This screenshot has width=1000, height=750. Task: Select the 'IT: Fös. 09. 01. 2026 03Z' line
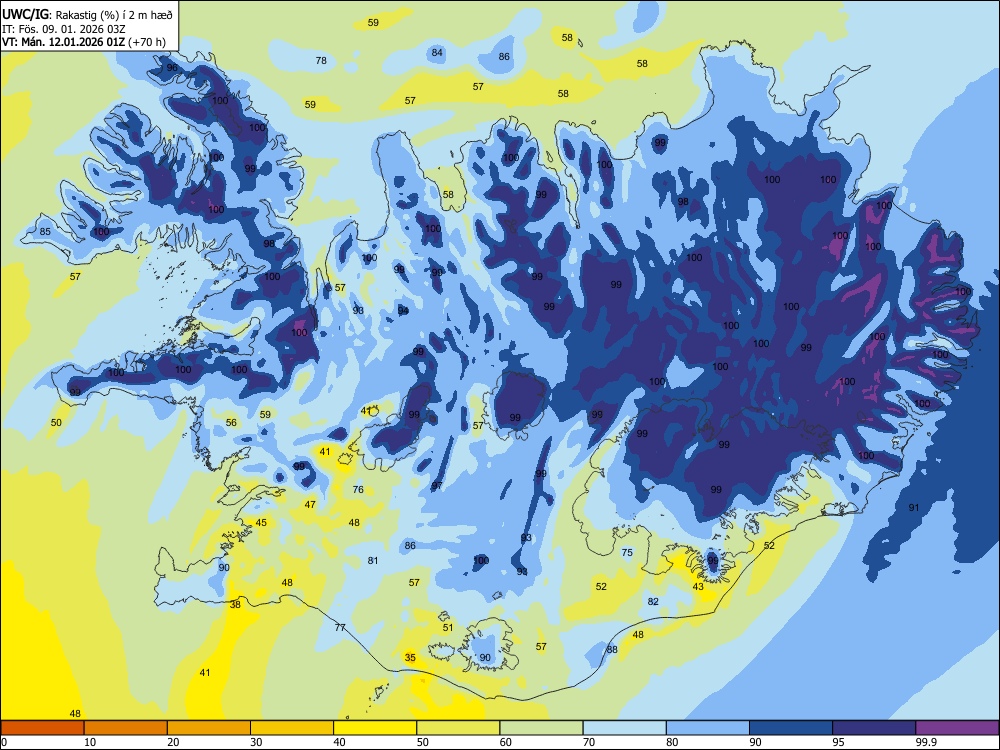(x=64, y=29)
